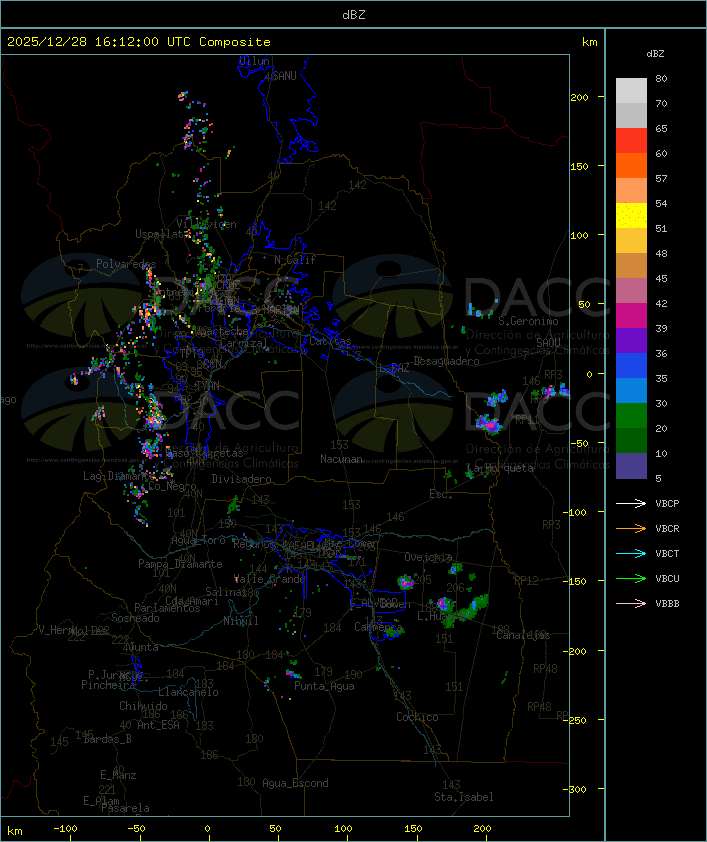Pick the light blue 30-35 dBZ swatch

tap(631, 390)
